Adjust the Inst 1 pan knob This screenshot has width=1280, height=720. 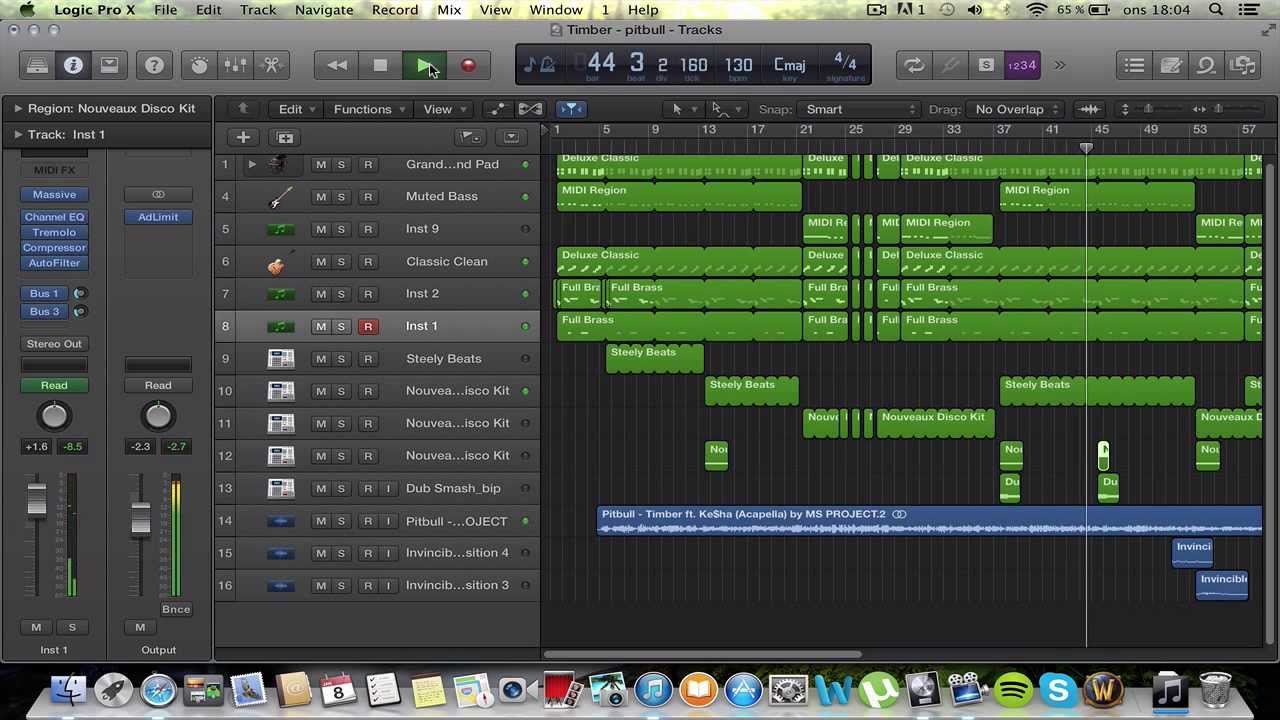coord(54,416)
